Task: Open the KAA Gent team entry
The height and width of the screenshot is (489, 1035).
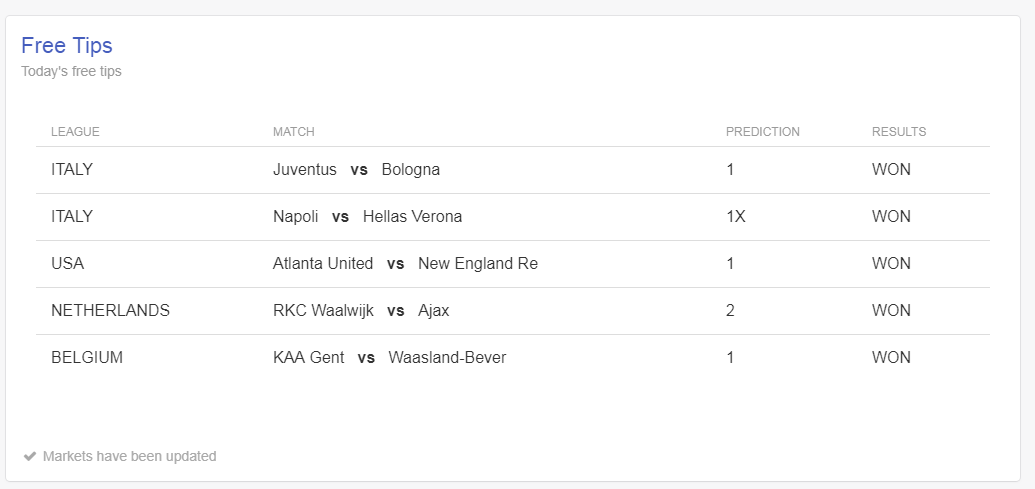Action: click(308, 357)
